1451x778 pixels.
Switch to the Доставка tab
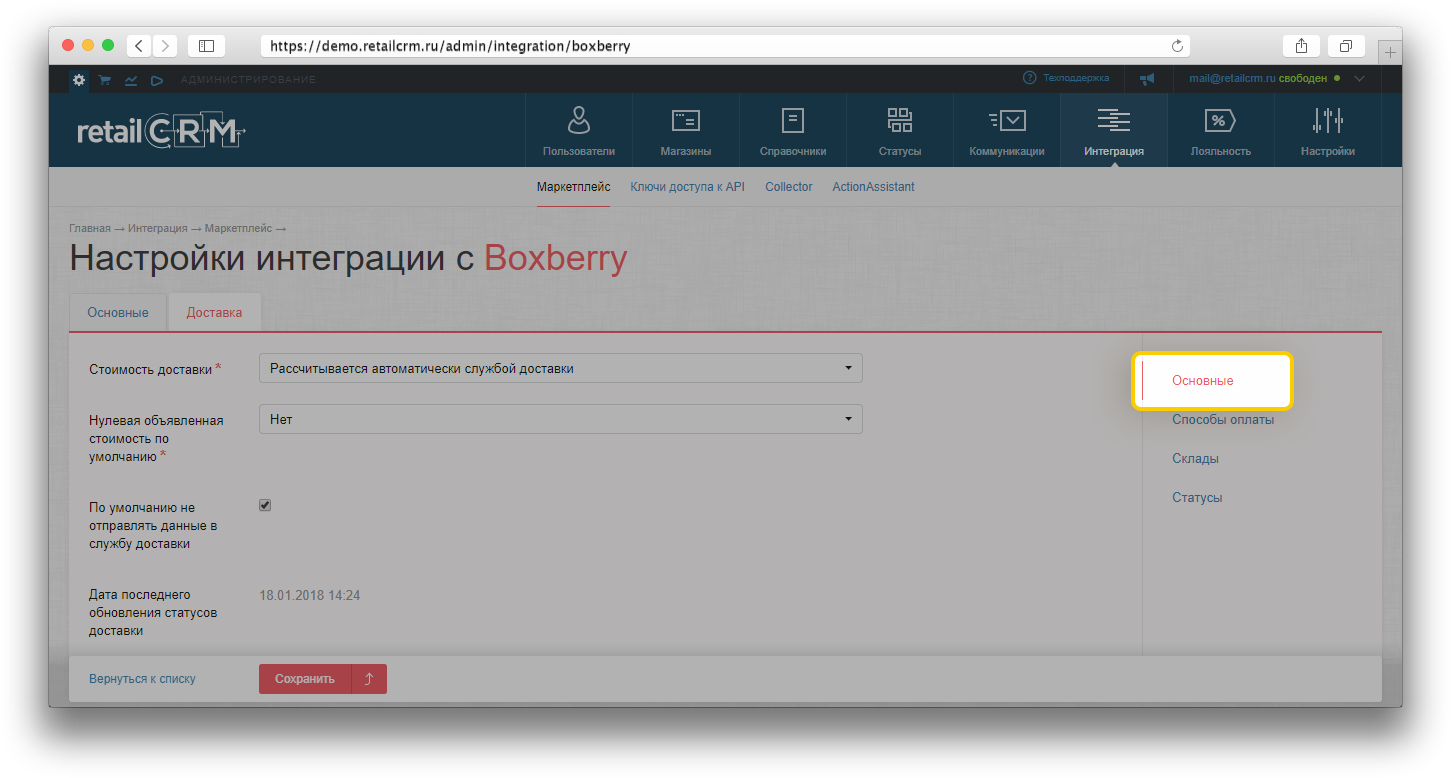(214, 312)
